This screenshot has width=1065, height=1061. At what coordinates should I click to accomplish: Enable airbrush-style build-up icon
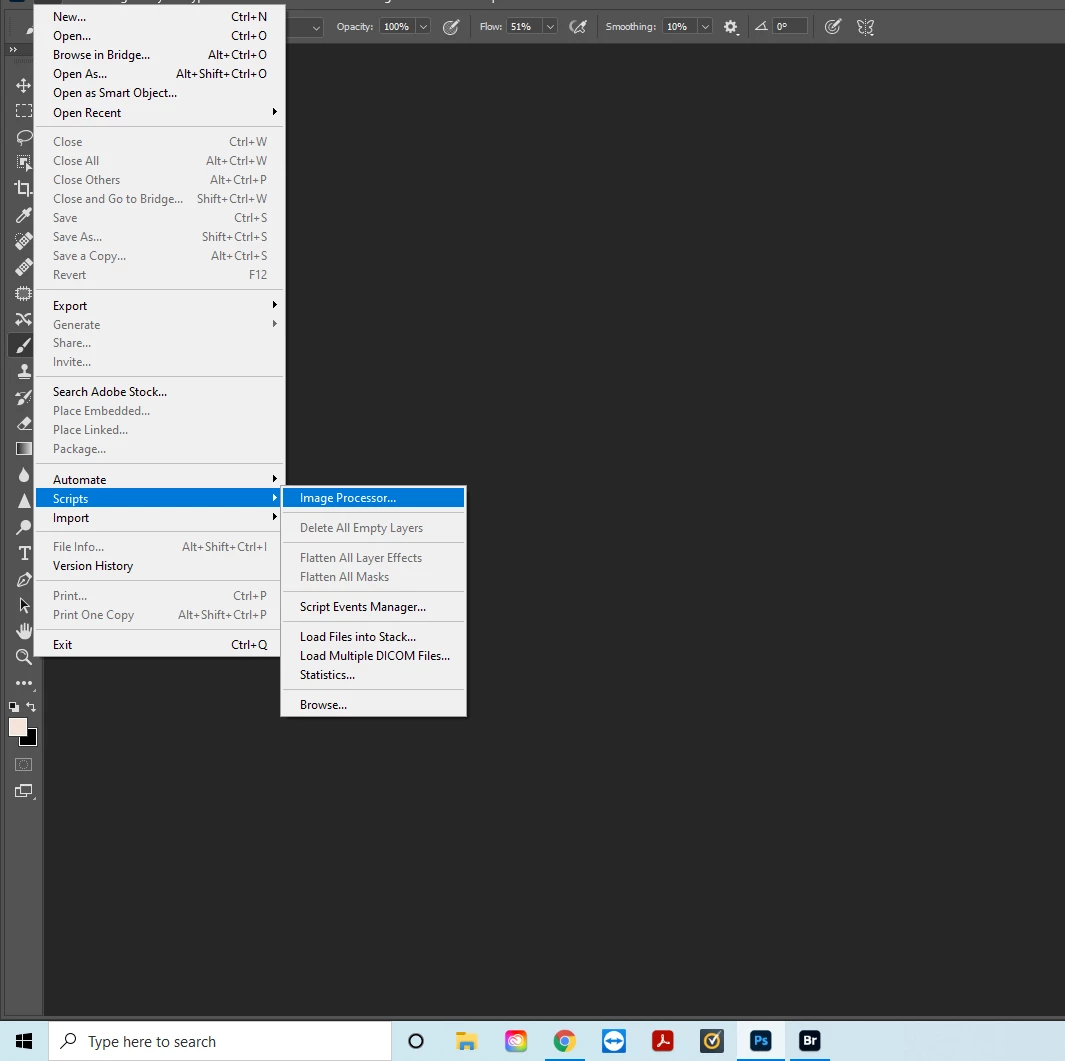coord(577,27)
